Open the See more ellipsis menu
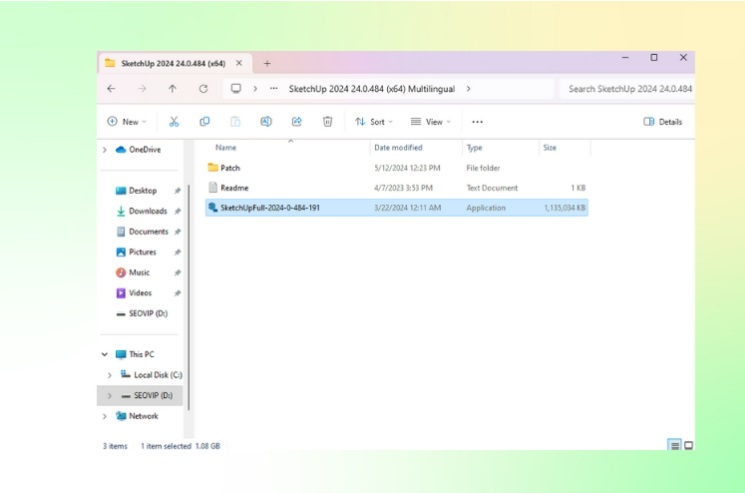The height and width of the screenshot is (493, 745). click(x=477, y=122)
